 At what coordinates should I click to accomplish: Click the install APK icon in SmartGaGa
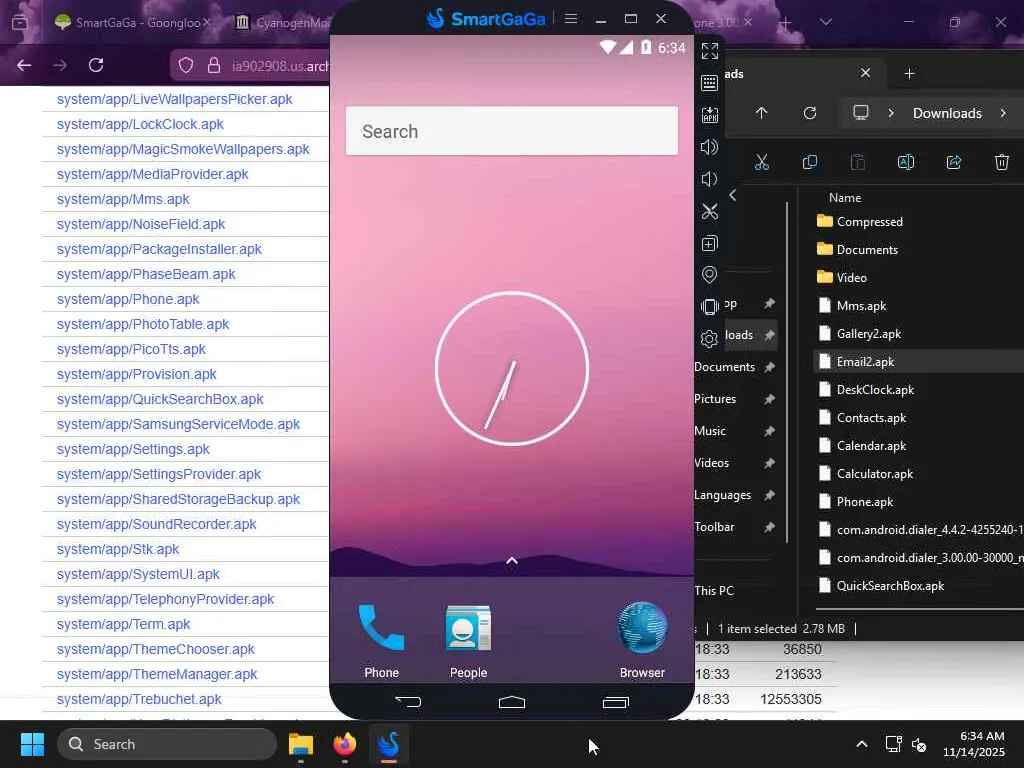pyautogui.click(x=709, y=115)
